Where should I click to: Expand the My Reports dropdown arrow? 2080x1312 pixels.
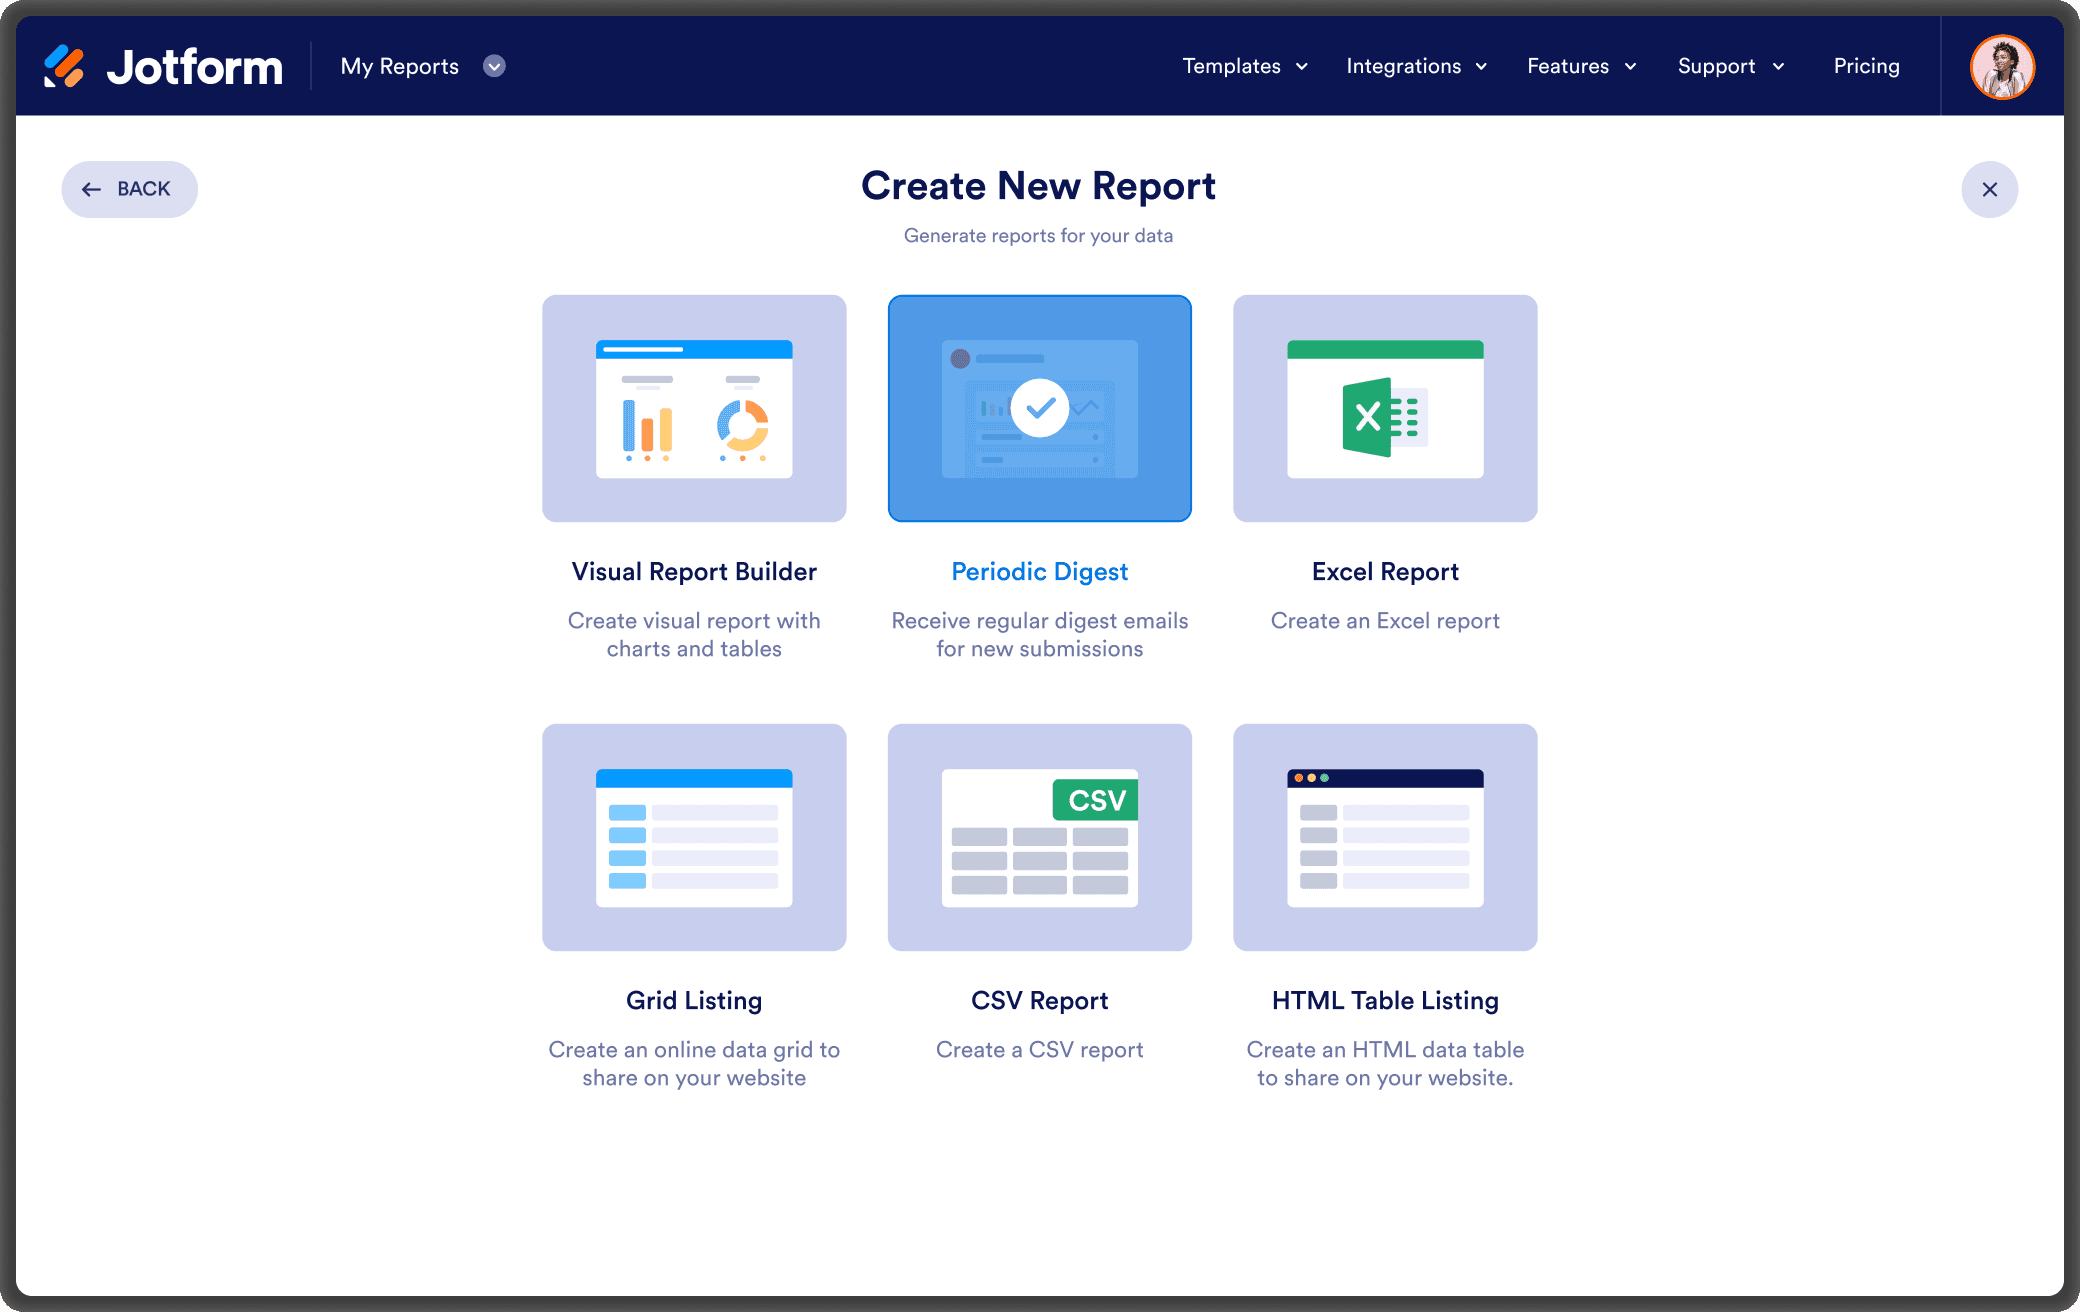tap(494, 66)
